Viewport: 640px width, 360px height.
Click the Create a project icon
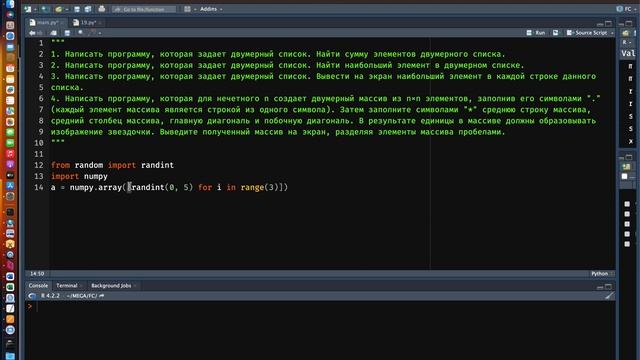[x=45, y=9]
